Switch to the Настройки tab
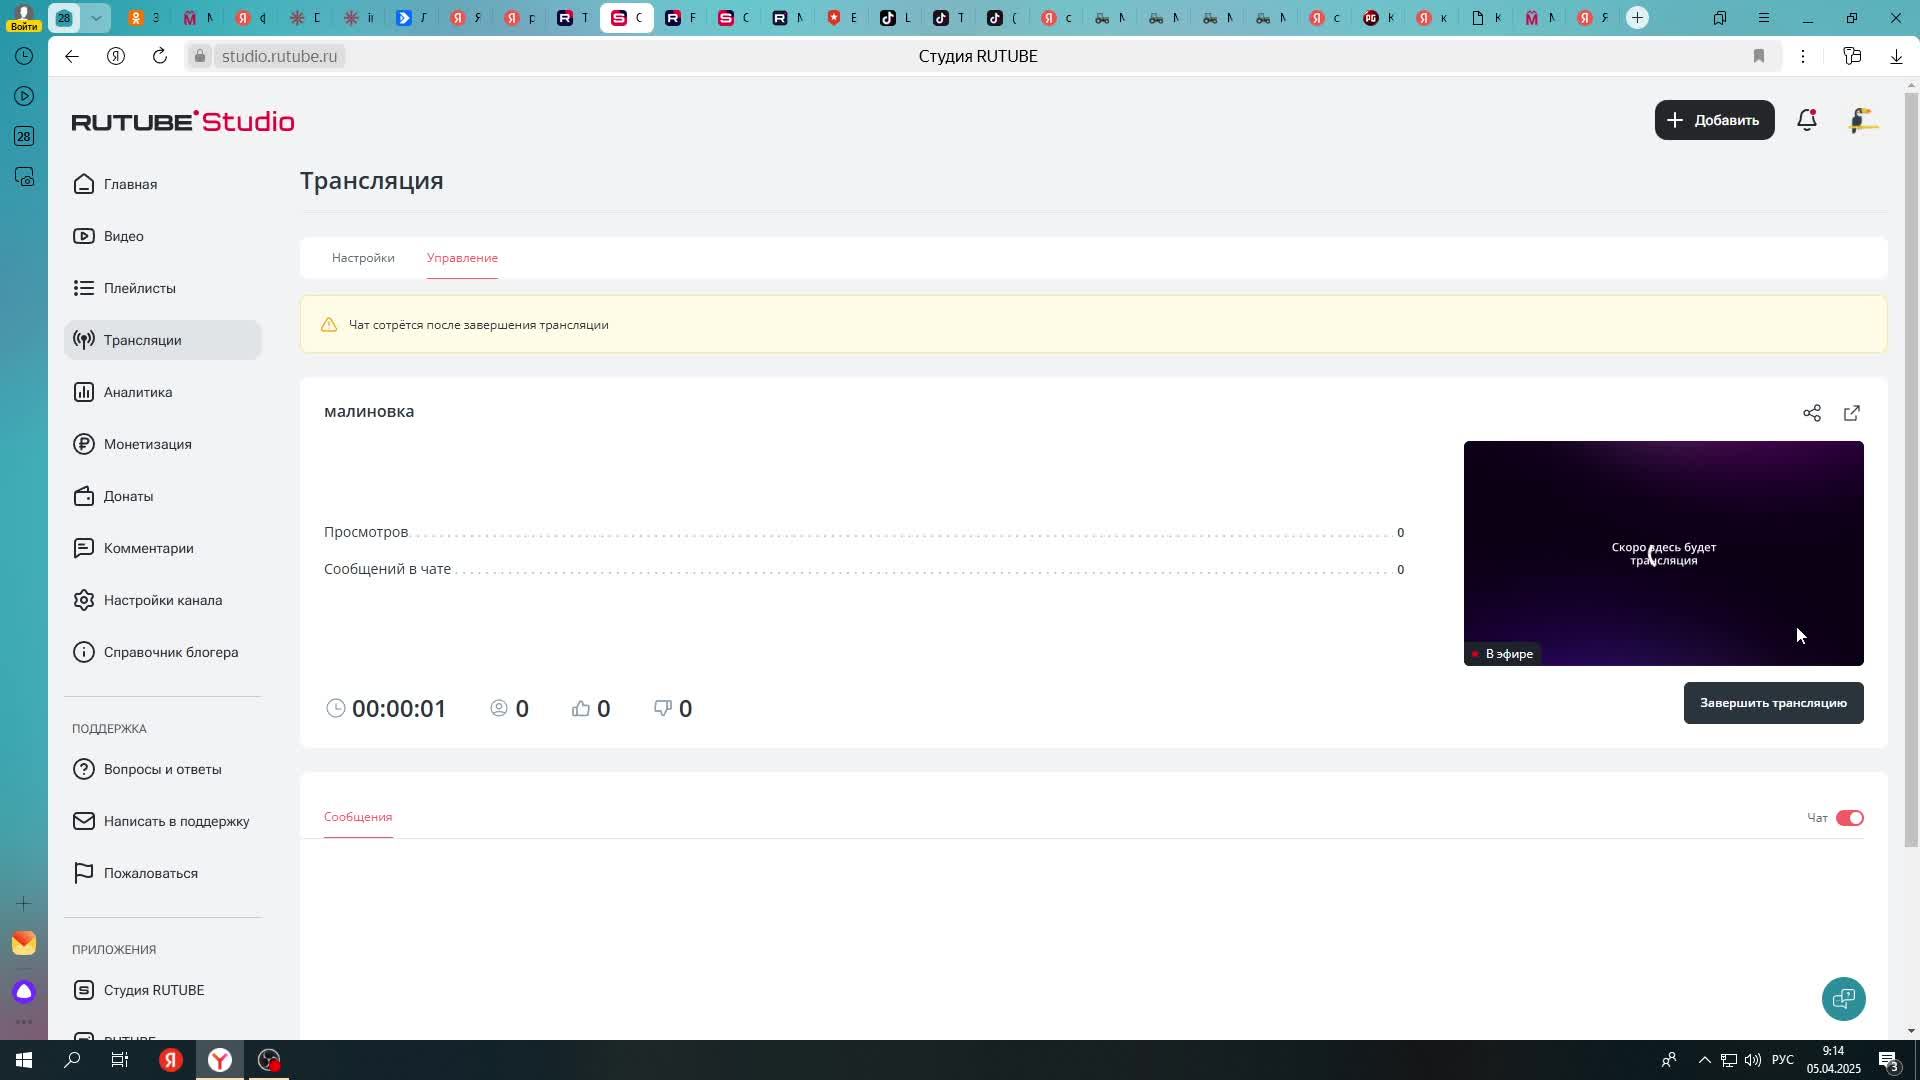Image resolution: width=1920 pixels, height=1080 pixels. 363,258
